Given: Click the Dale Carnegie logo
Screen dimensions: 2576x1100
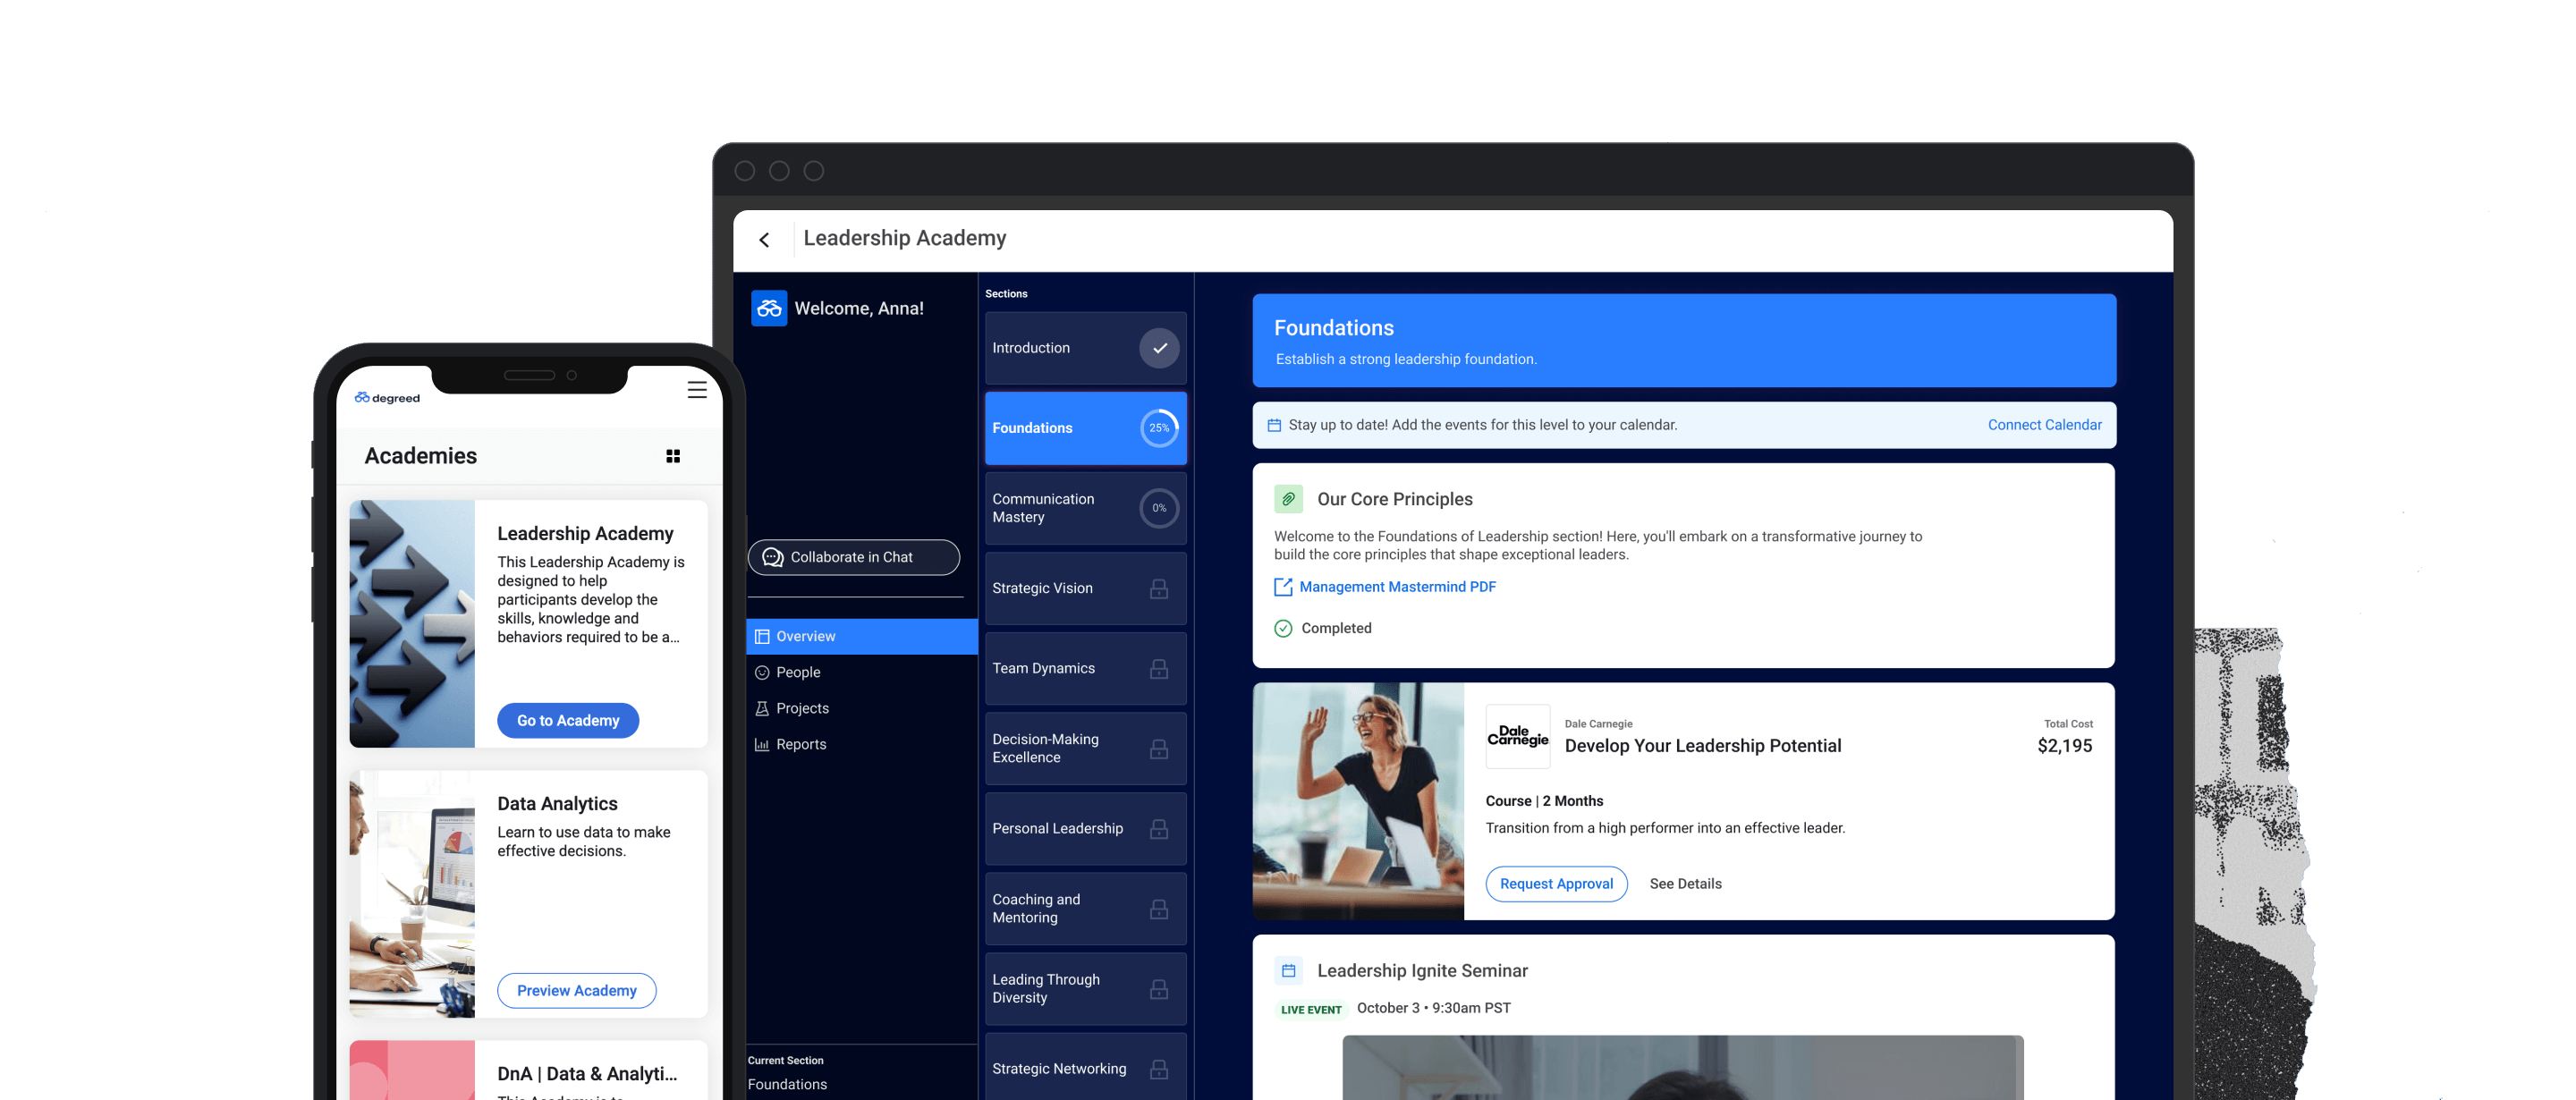Looking at the screenshot, I should tap(1517, 737).
